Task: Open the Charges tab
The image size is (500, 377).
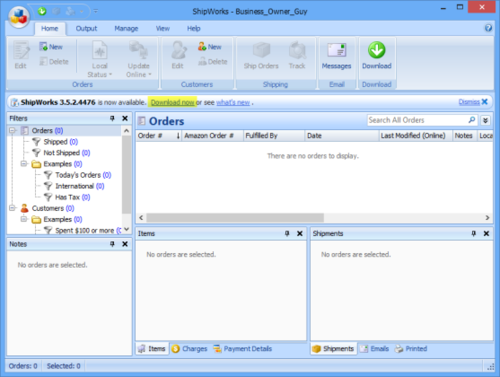Action: click(189, 349)
